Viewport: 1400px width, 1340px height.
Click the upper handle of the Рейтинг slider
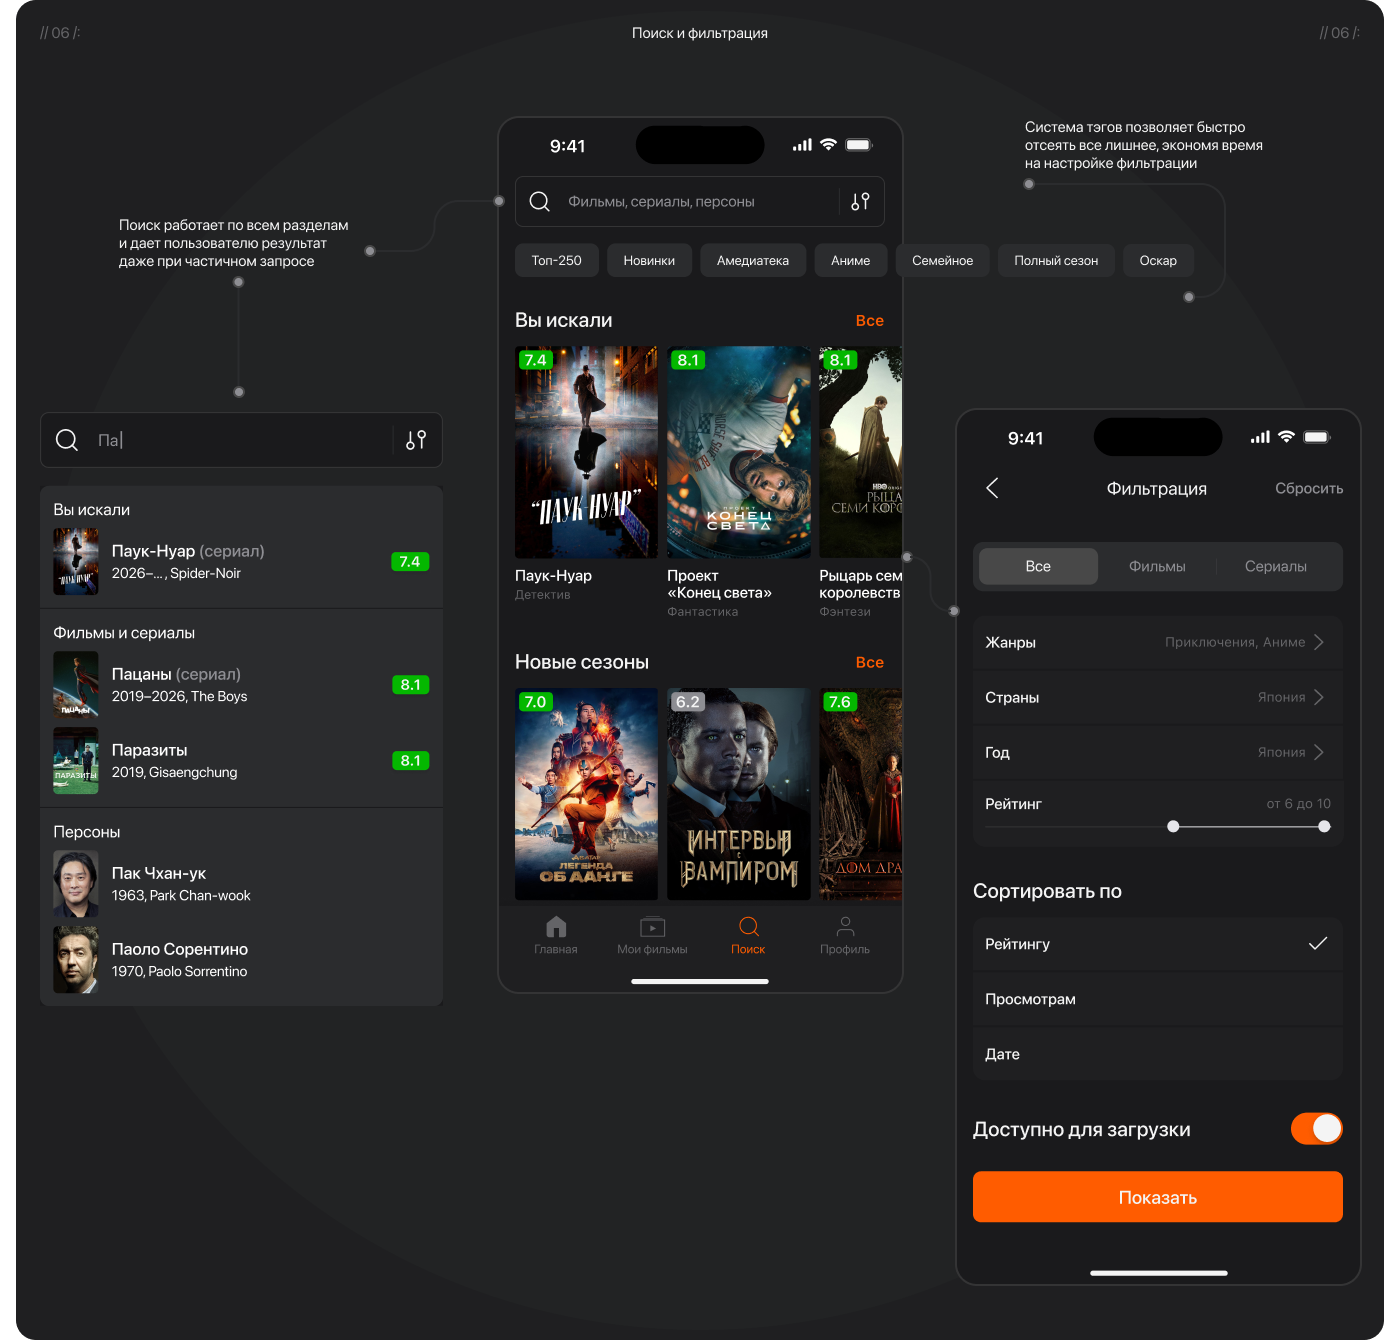click(1324, 827)
